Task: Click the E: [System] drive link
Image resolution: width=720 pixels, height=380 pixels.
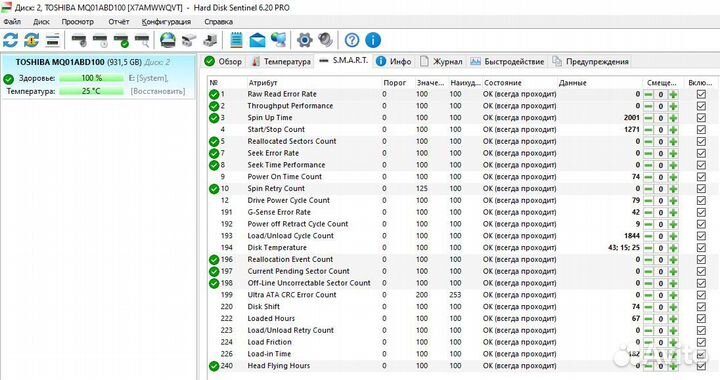Action: point(148,78)
